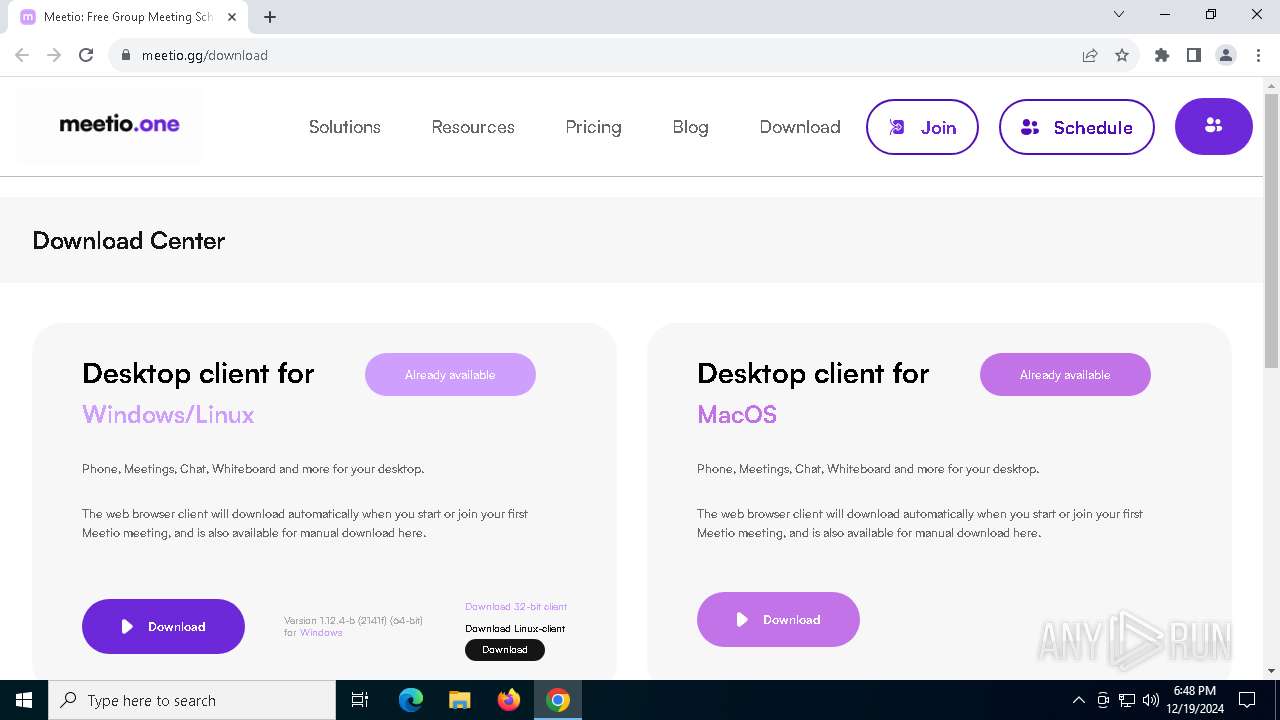Image resolution: width=1280 pixels, height=720 pixels.
Task: Download the Windows desktop client
Action: (x=163, y=626)
